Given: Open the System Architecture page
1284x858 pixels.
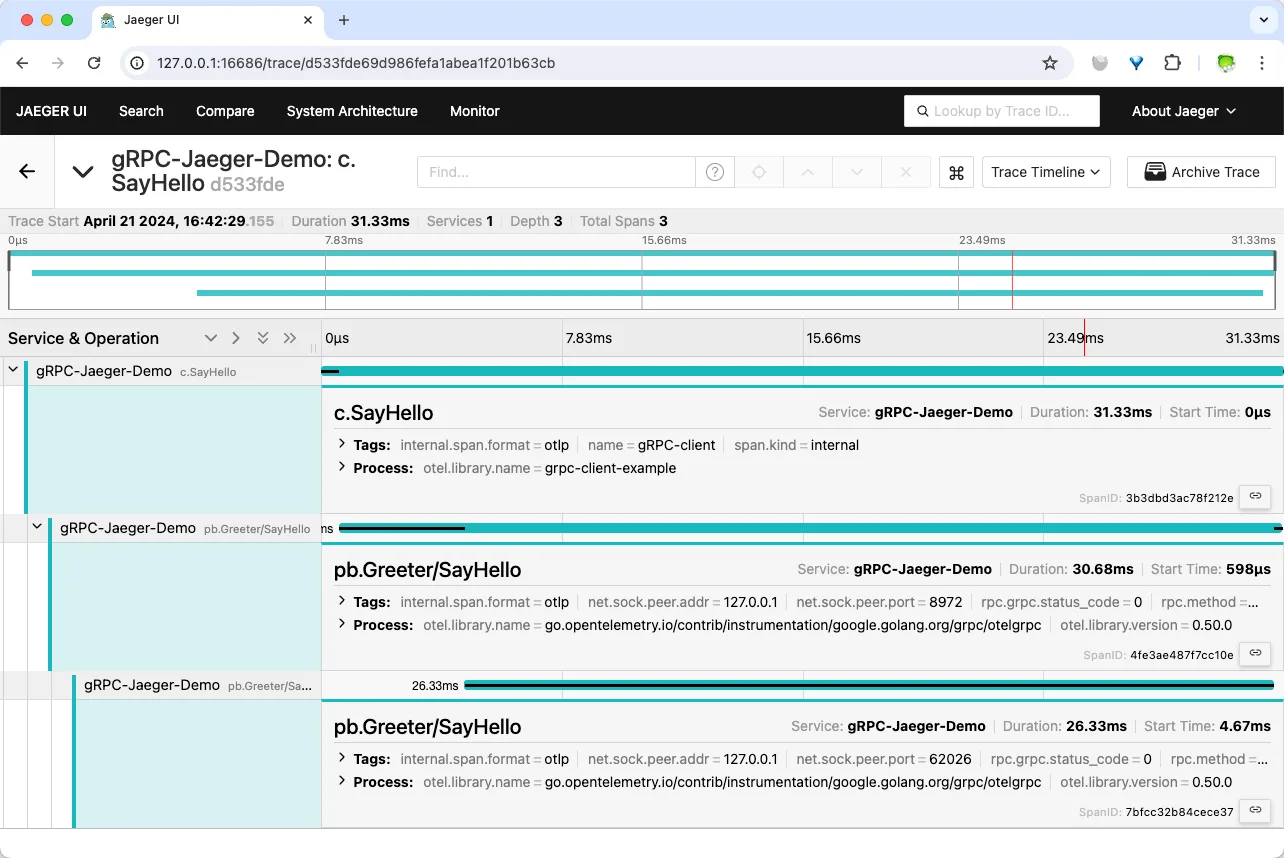Looking at the screenshot, I should [x=352, y=111].
